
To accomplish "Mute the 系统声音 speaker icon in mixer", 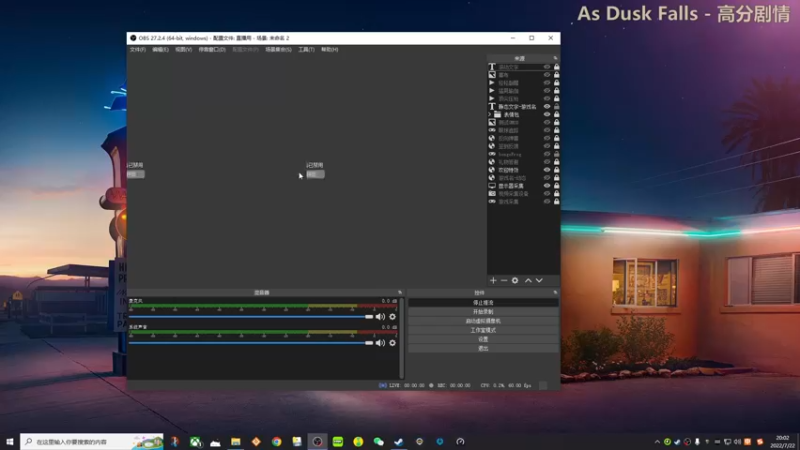I will click(x=380, y=343).
